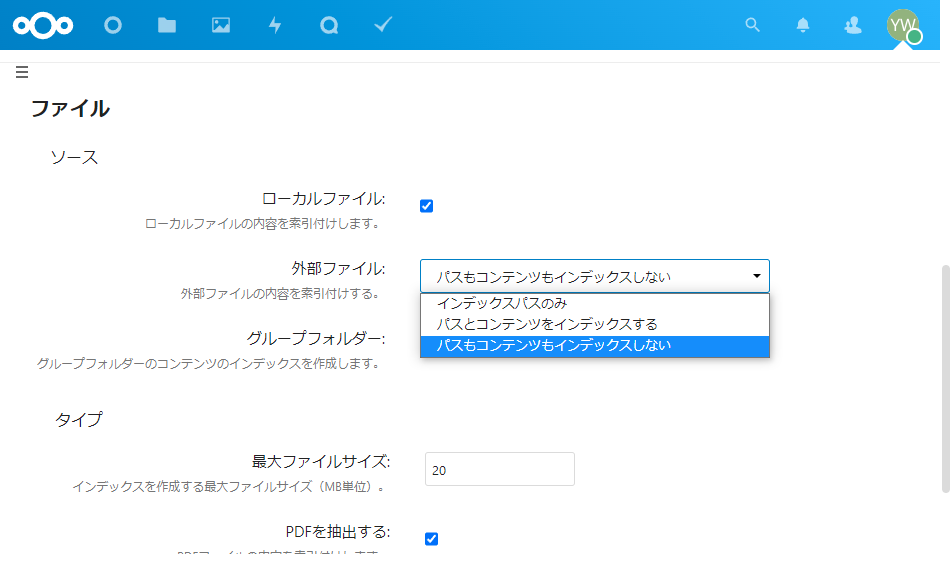Open the Photos app icon
This screenshot has height=566, width=952.
point(221,25)
